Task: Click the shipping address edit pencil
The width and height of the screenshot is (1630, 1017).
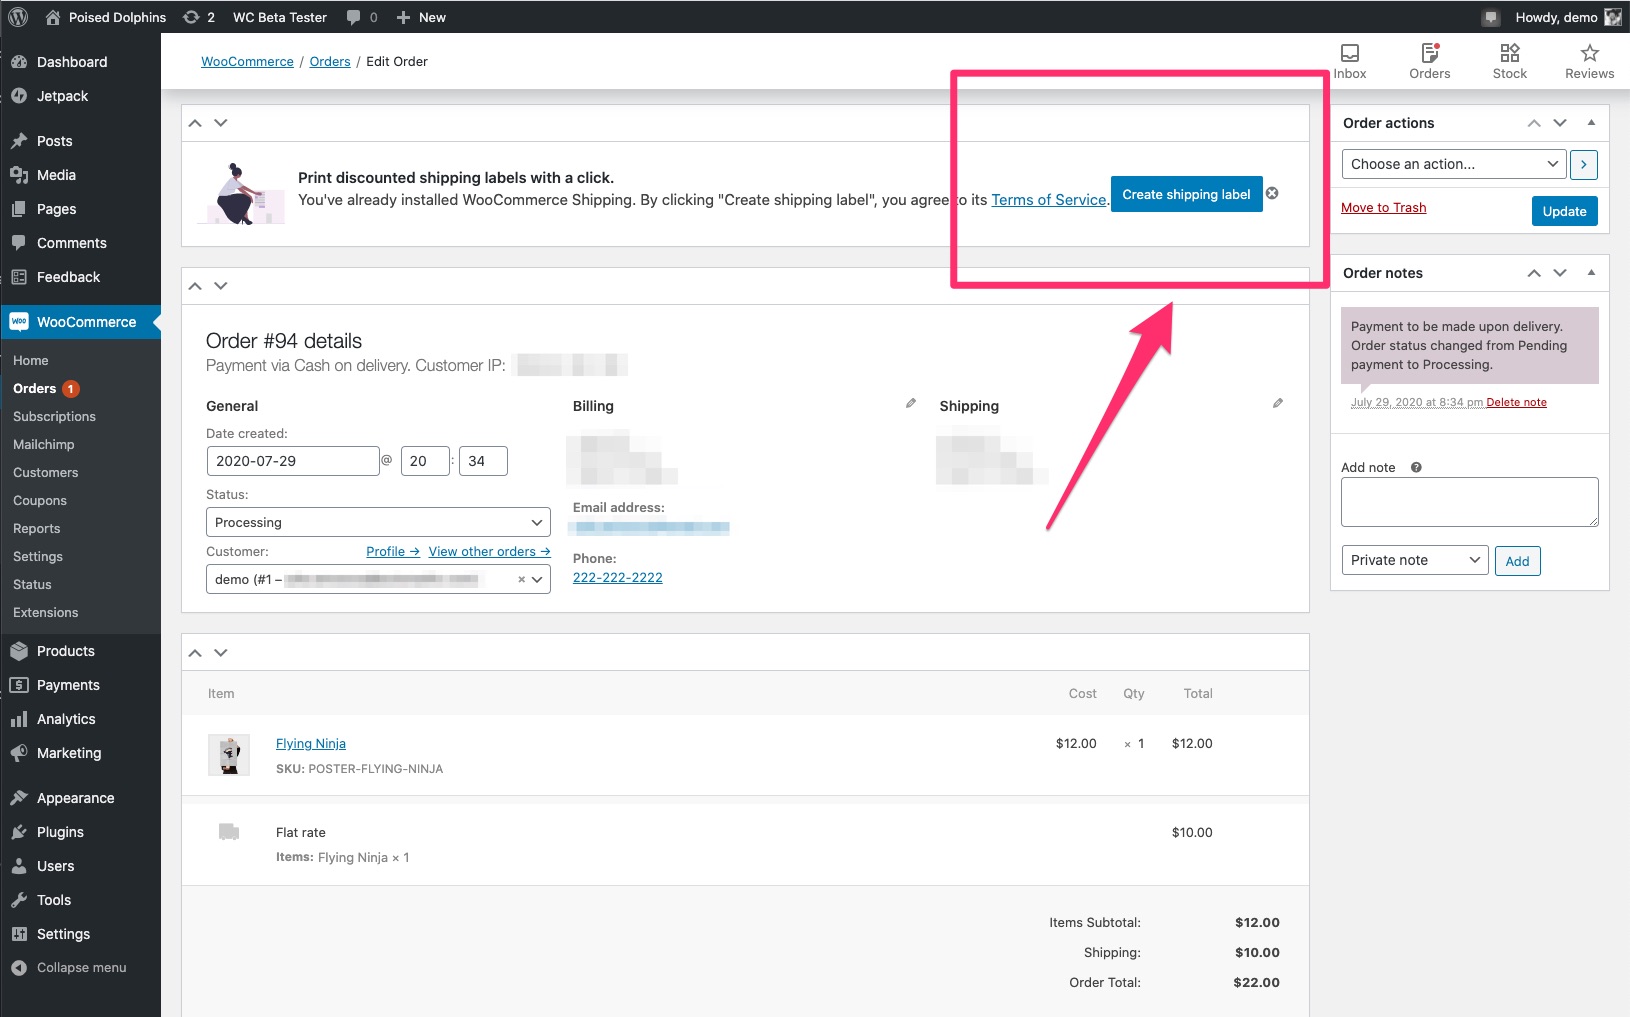Action: (x=1277, y=403)
